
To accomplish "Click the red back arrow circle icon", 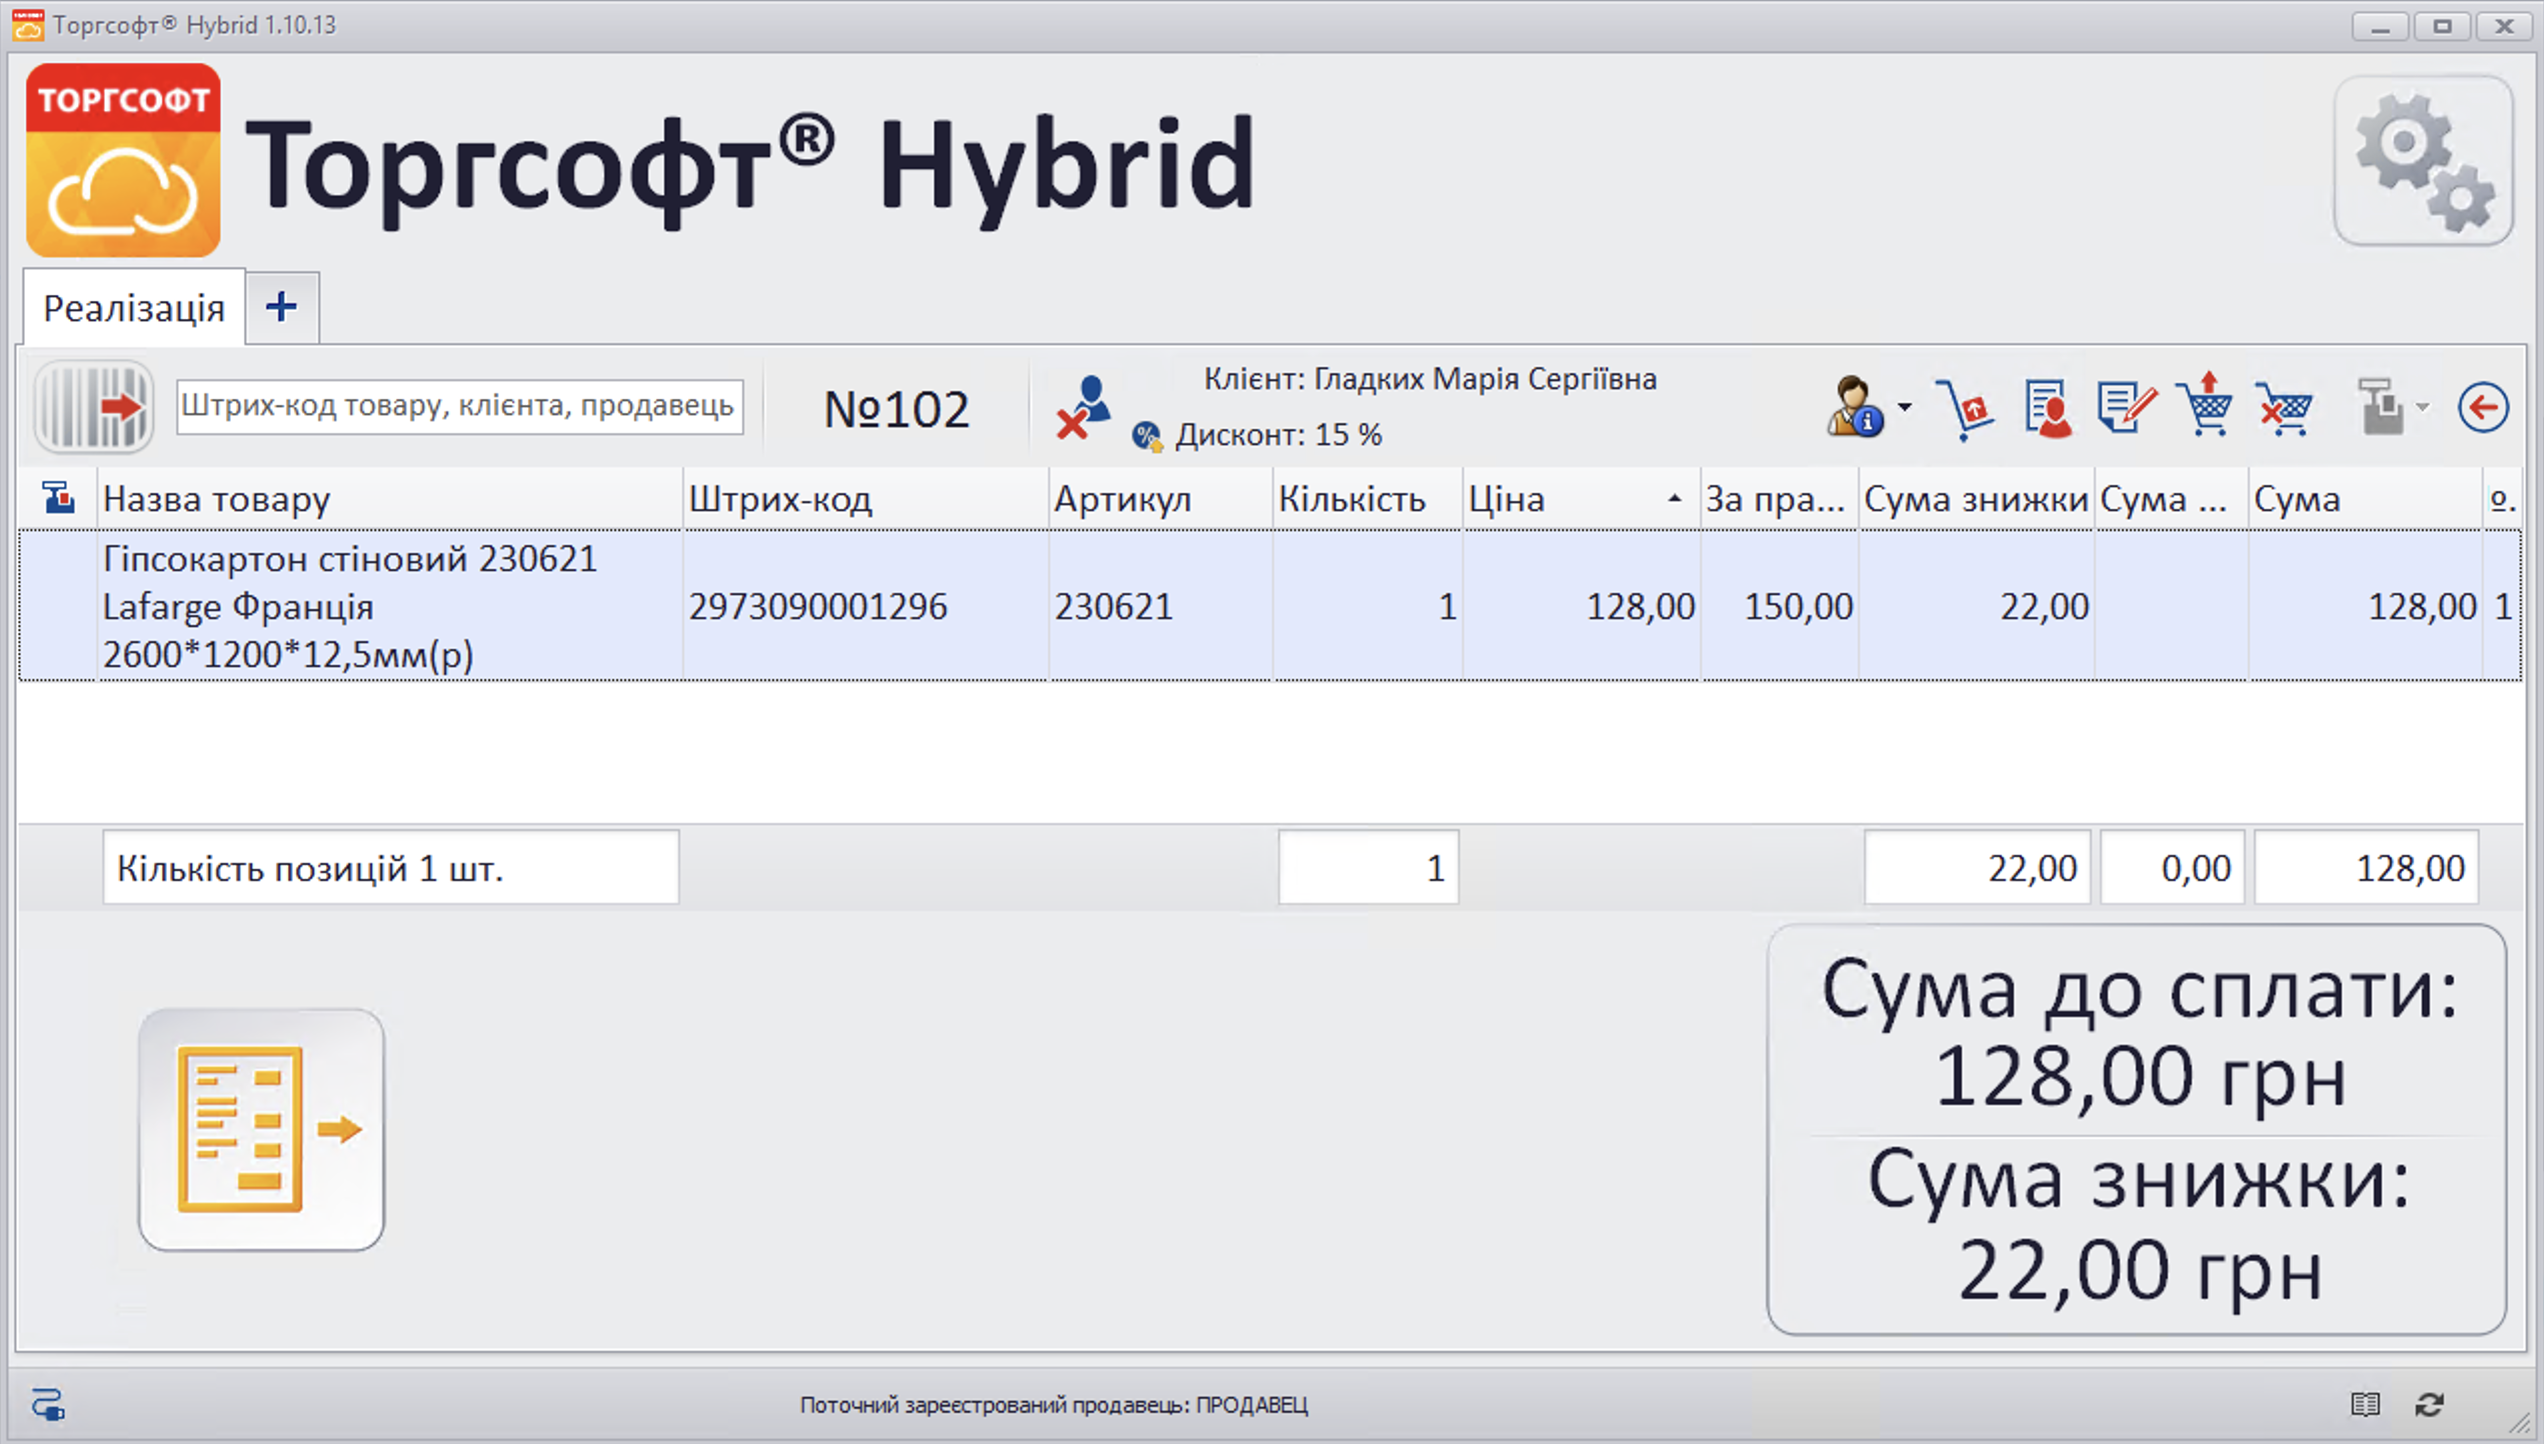I will pos(2482,407).
